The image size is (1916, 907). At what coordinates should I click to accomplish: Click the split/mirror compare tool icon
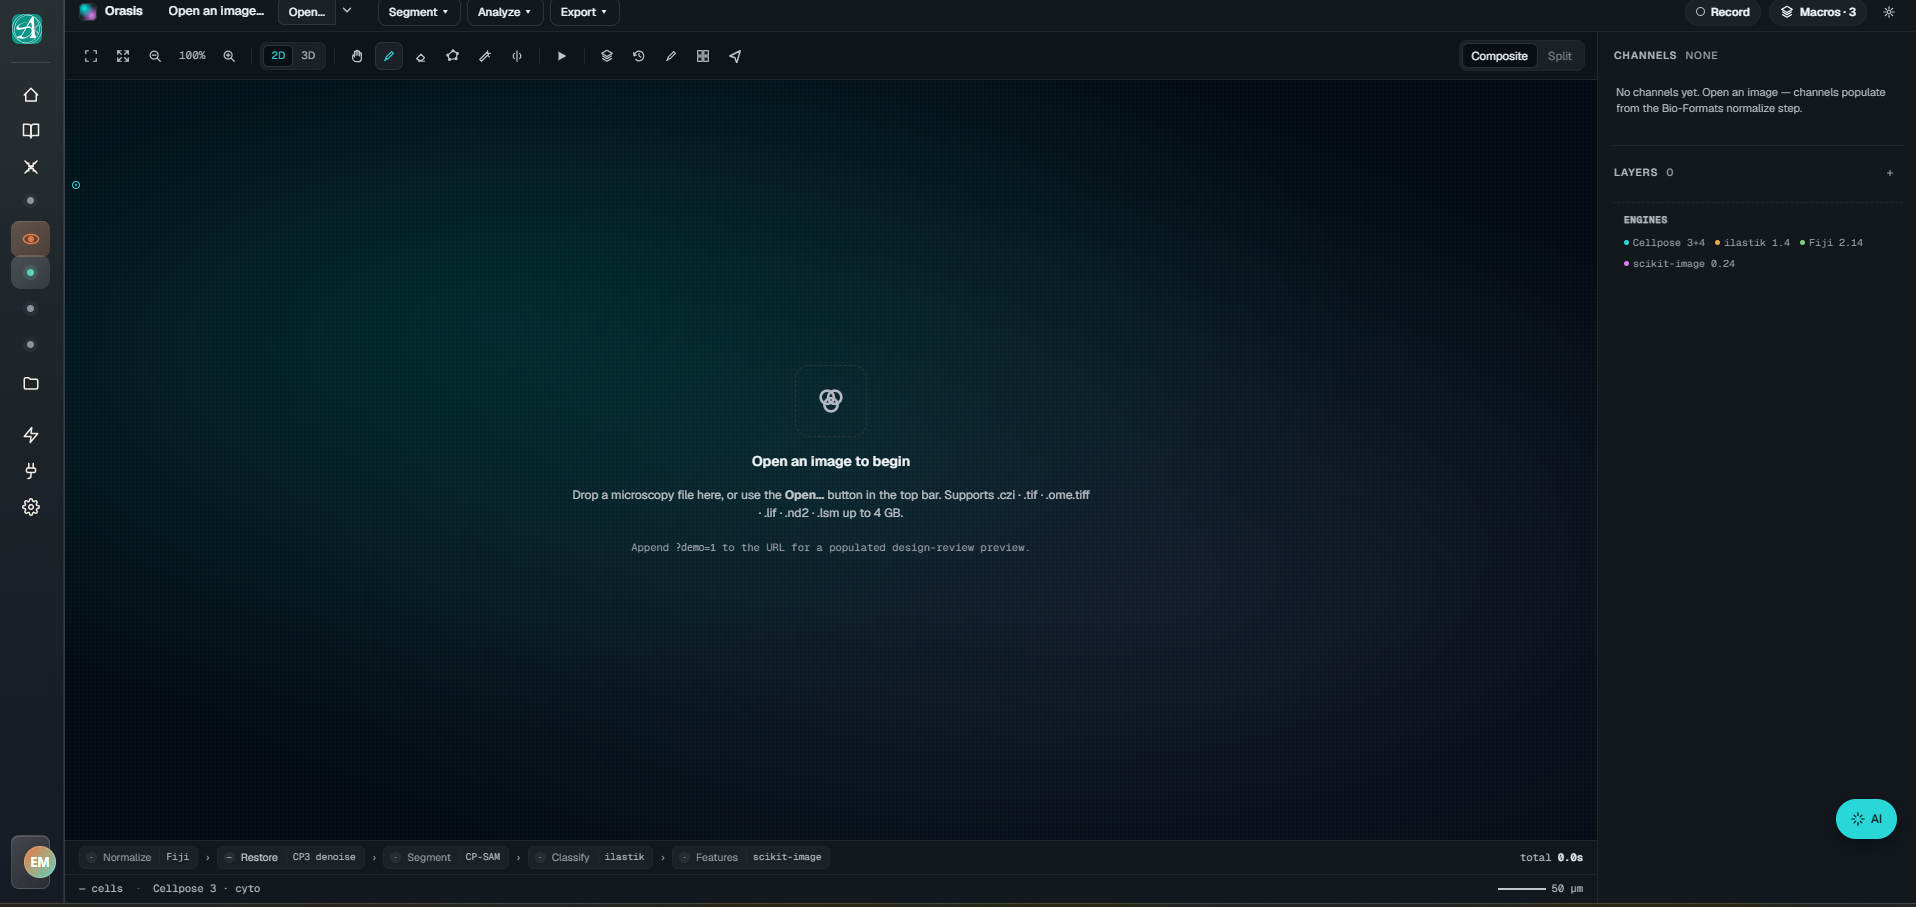pos(517,56)
